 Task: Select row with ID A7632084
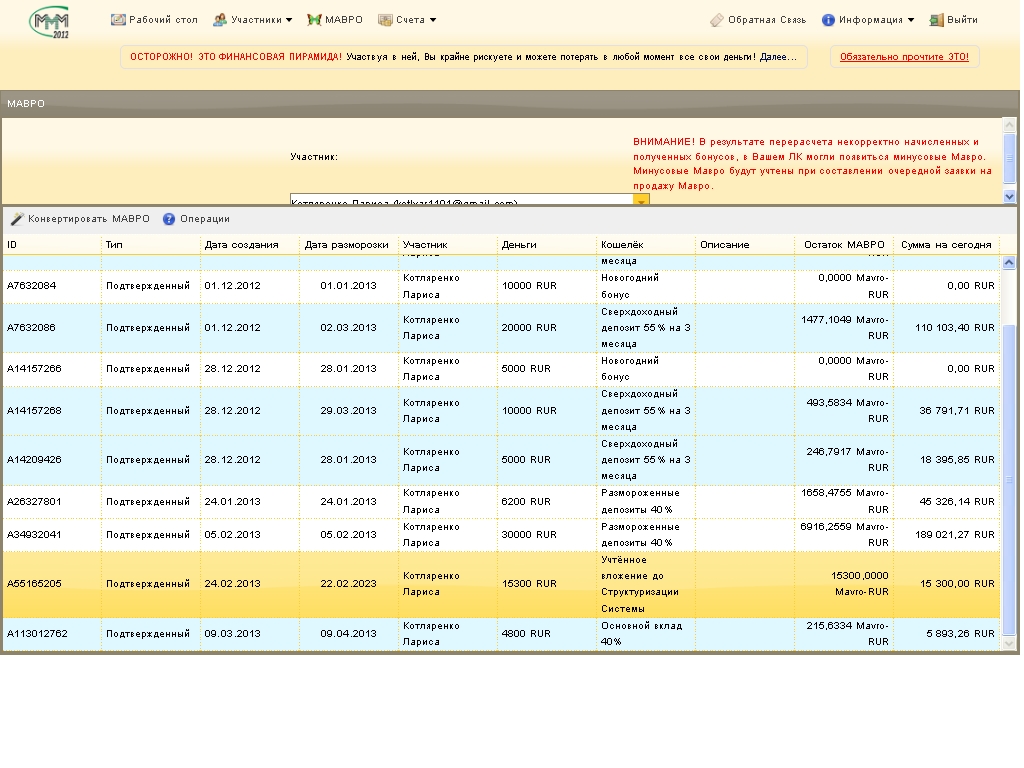point(501,286)
